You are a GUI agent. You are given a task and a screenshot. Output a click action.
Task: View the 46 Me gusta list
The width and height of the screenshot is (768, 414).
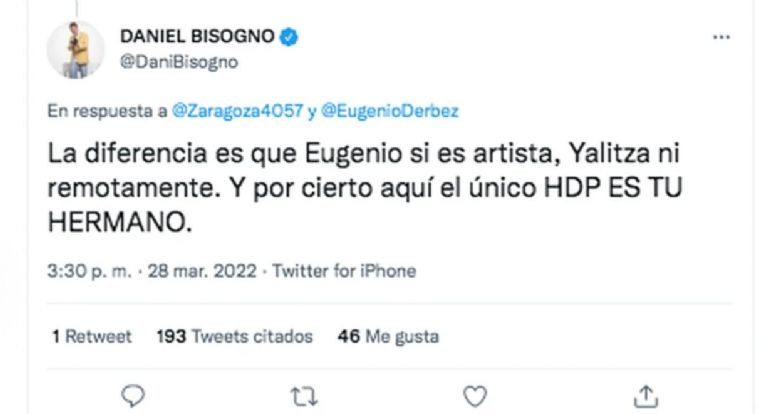[388, 337]
